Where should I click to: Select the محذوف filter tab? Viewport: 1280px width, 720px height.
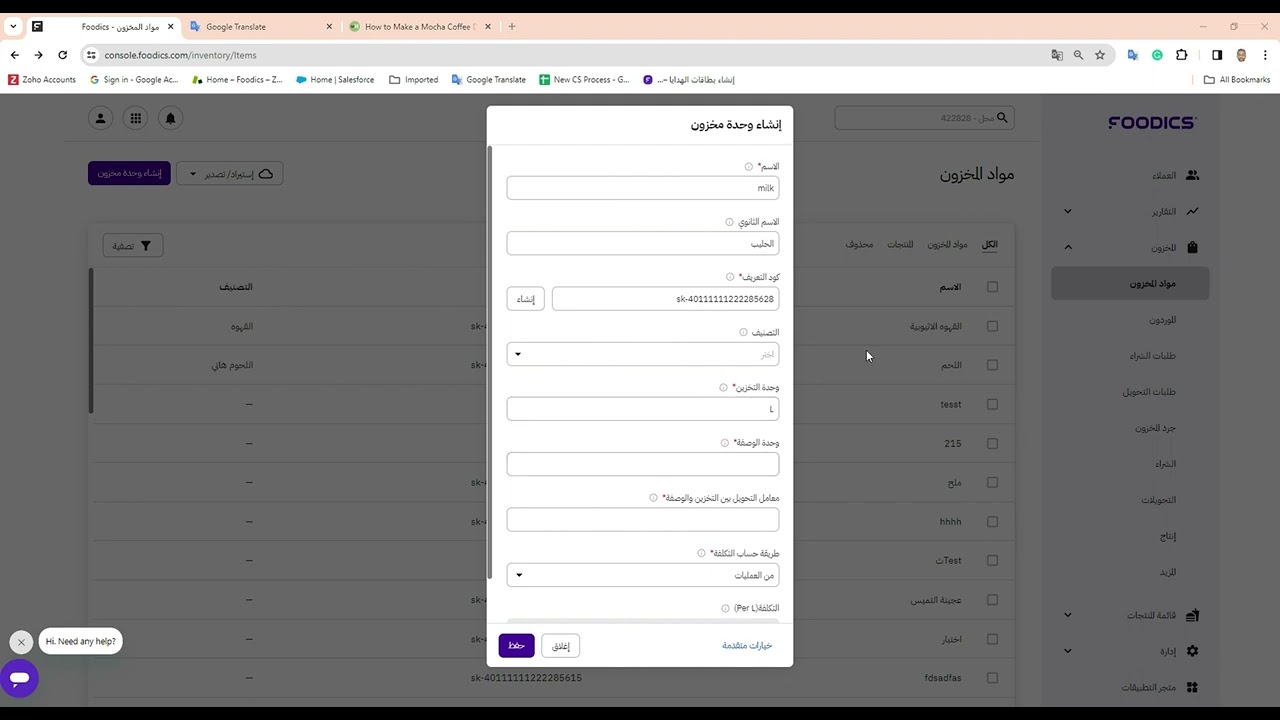coord(859,245)
